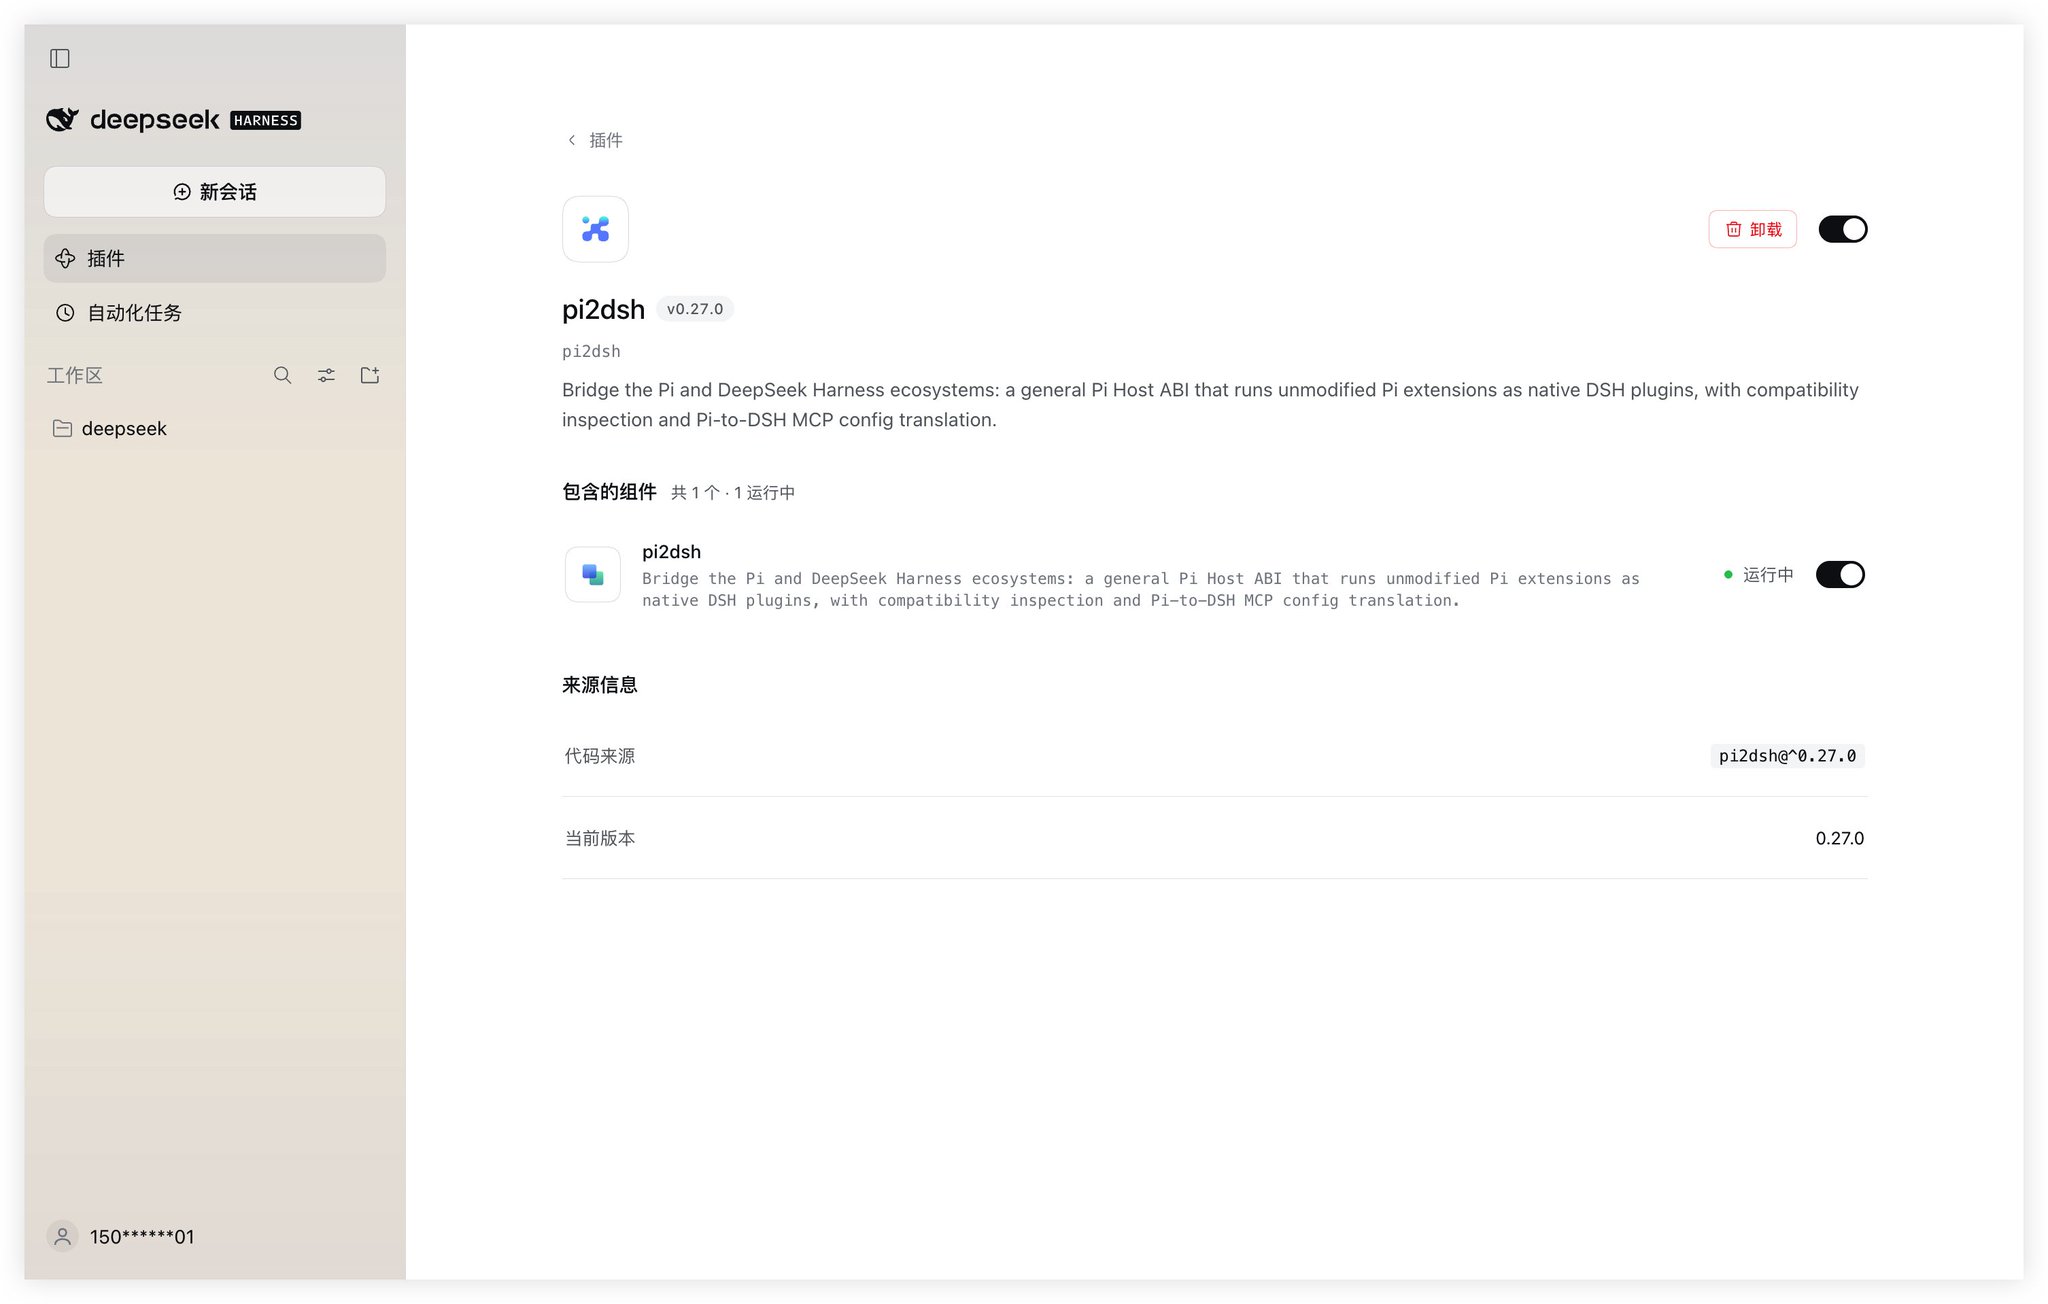Search workspaces with the magnifier icon
2048x1304 pixels.
point(283,375)
